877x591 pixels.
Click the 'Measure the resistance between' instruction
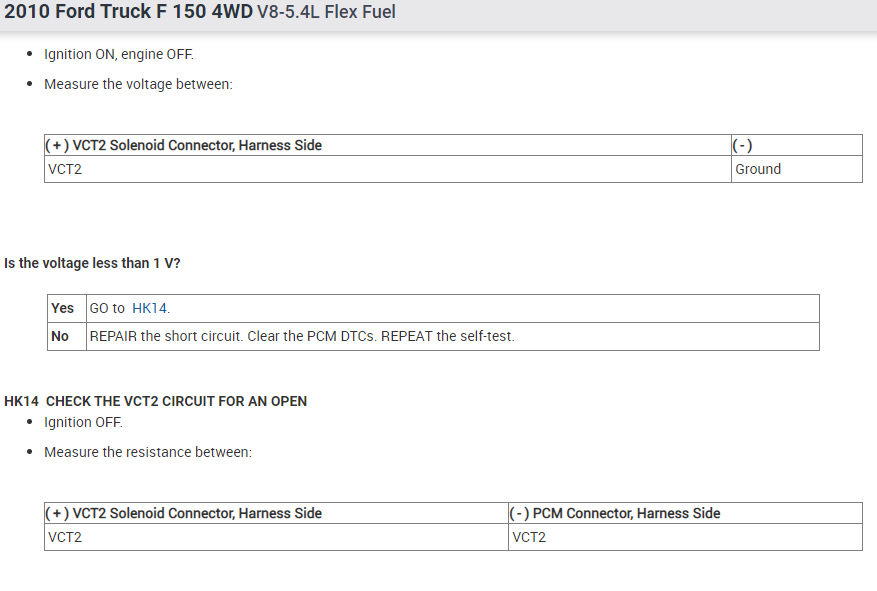tap(148, 452)
